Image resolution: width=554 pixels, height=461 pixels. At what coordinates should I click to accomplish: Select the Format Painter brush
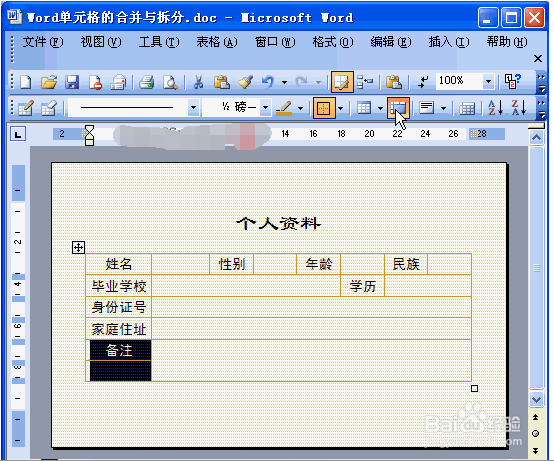click(245, 82)
